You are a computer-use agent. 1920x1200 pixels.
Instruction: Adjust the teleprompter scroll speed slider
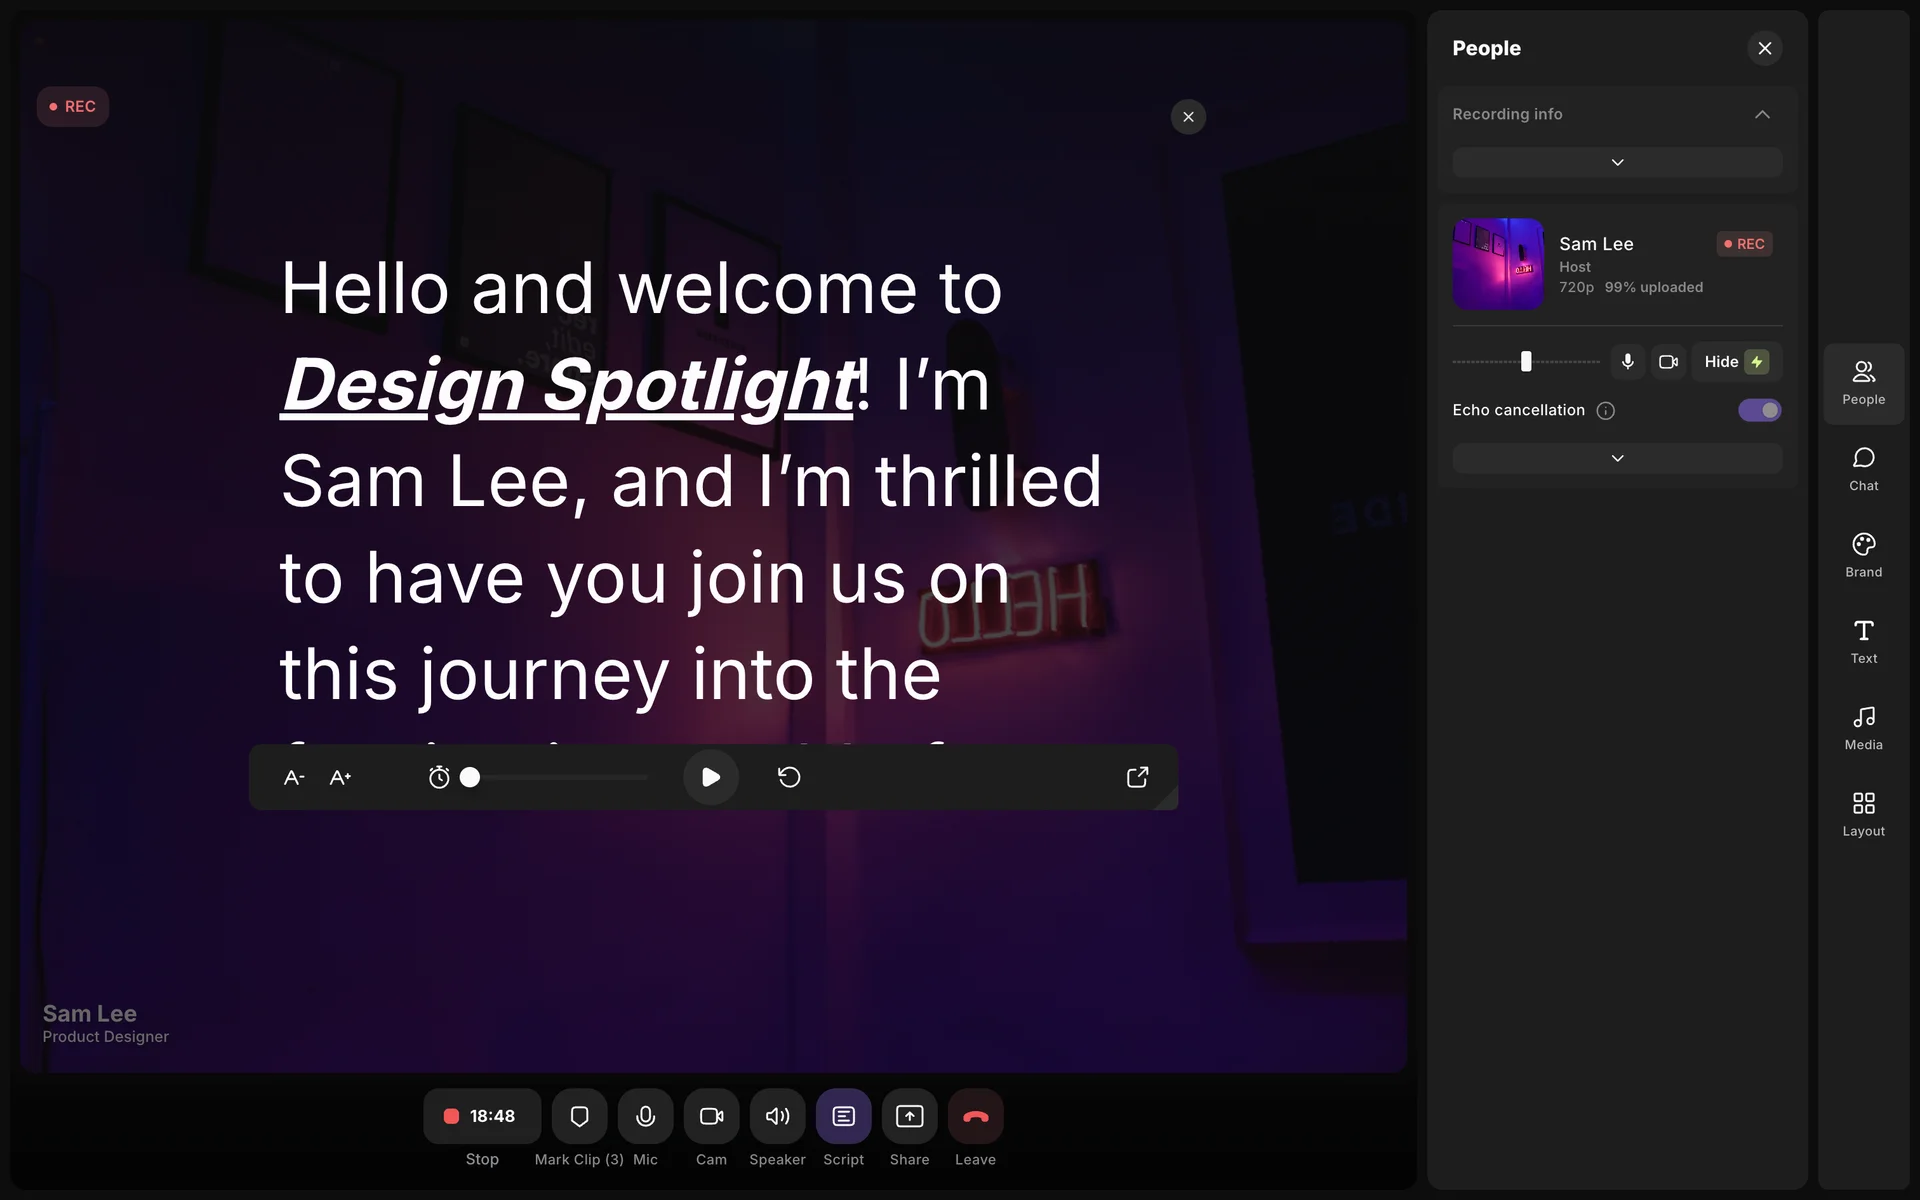point(470,777)
